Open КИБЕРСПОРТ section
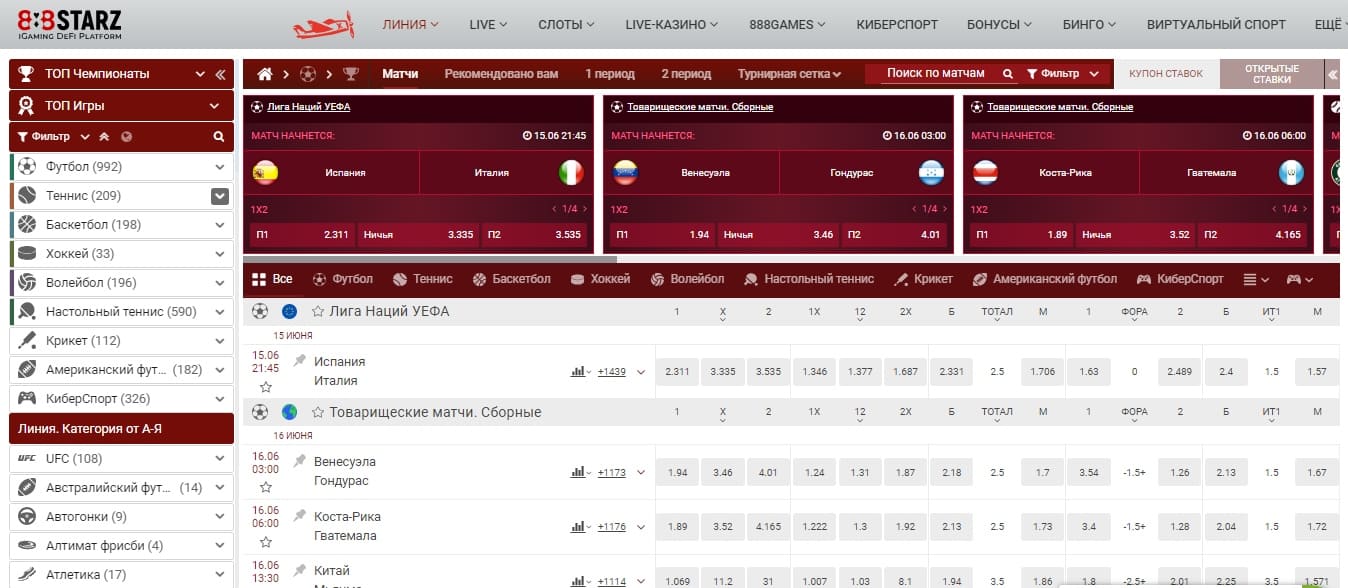This screenshot has width=1348, height=588. click(x=897, y=24)
